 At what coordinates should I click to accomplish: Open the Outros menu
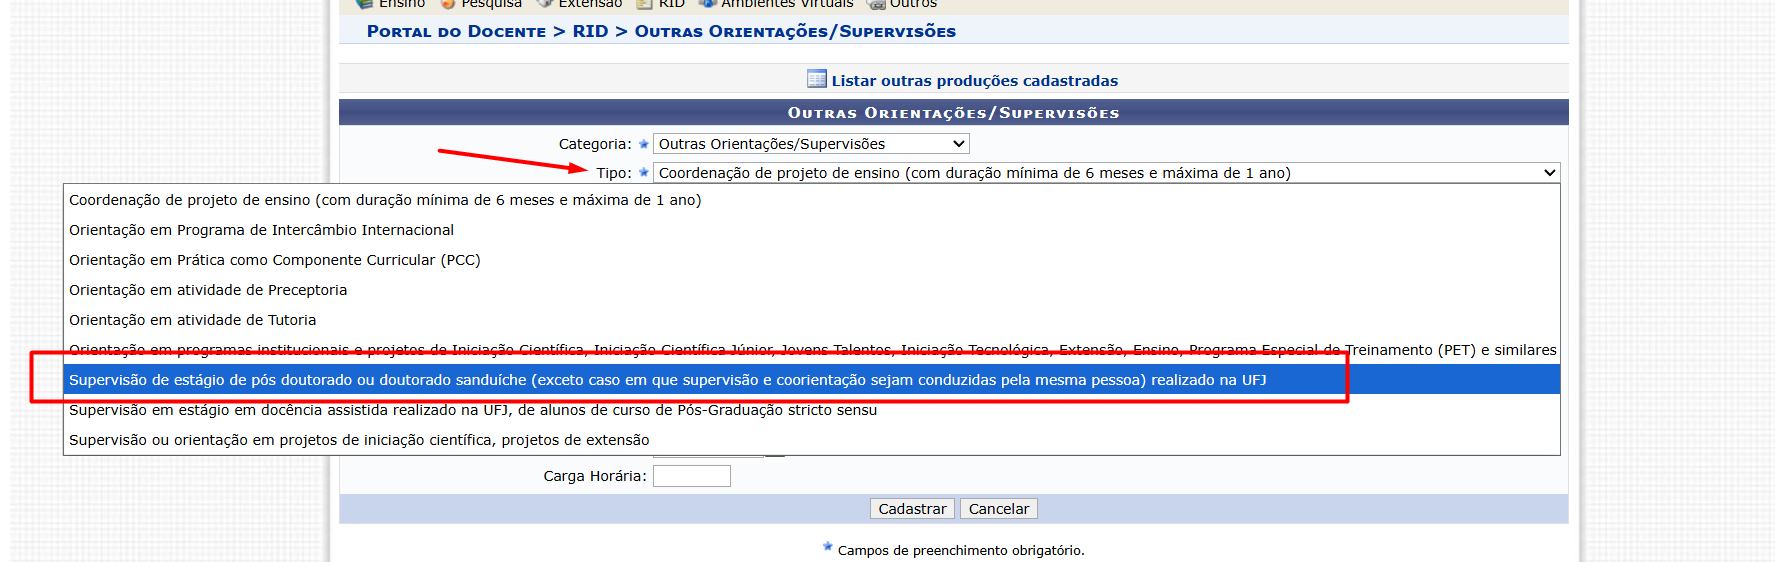coord(902,4)
